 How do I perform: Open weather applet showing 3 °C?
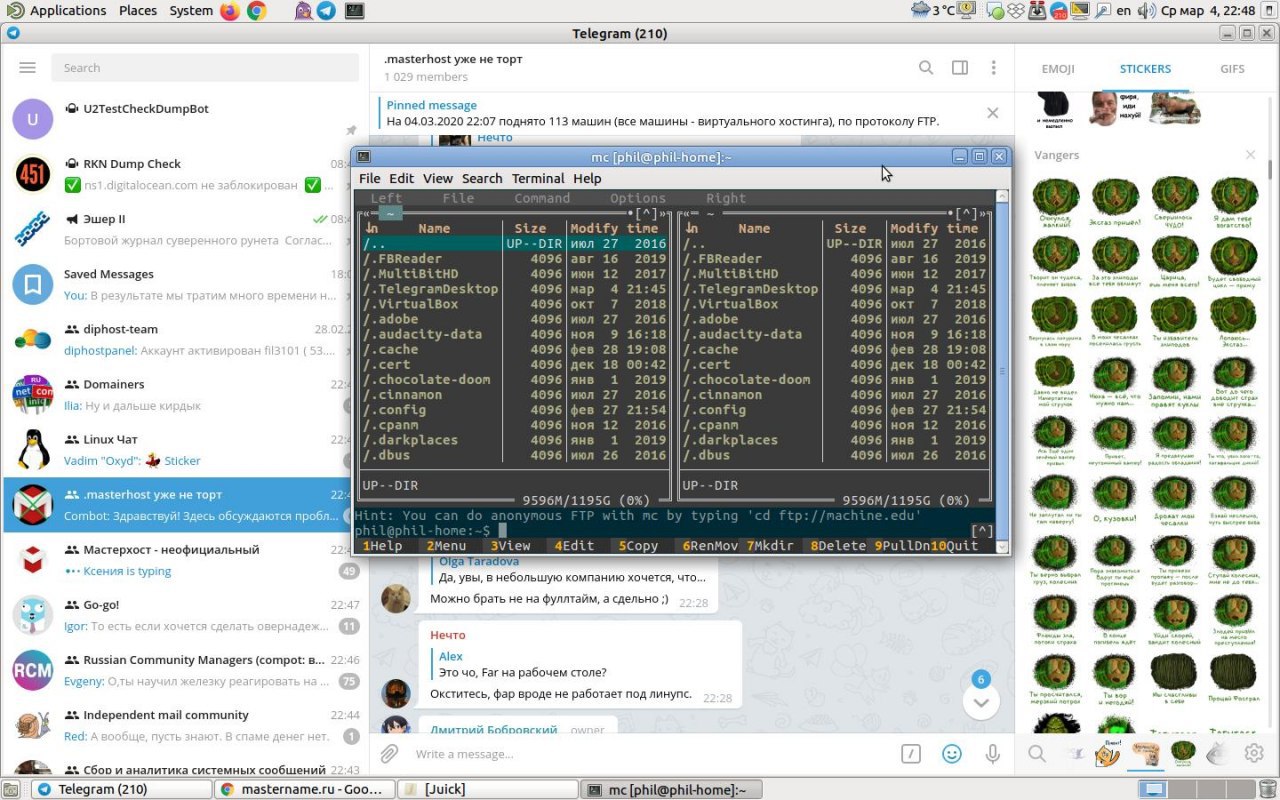933,11
